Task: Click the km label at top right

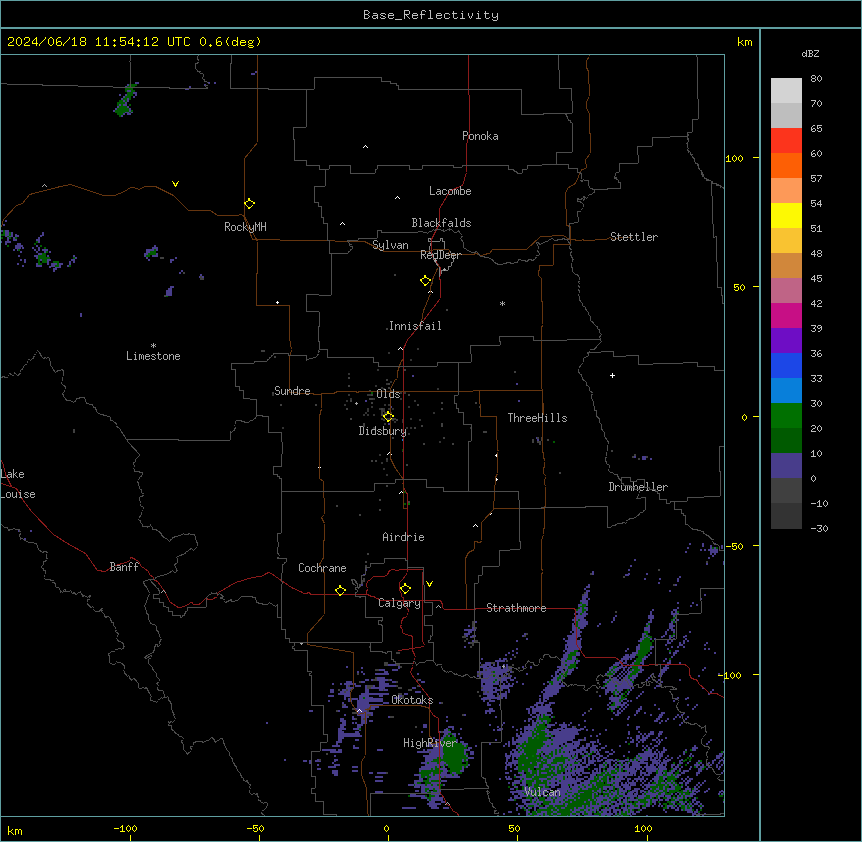Action: [744, 42]
